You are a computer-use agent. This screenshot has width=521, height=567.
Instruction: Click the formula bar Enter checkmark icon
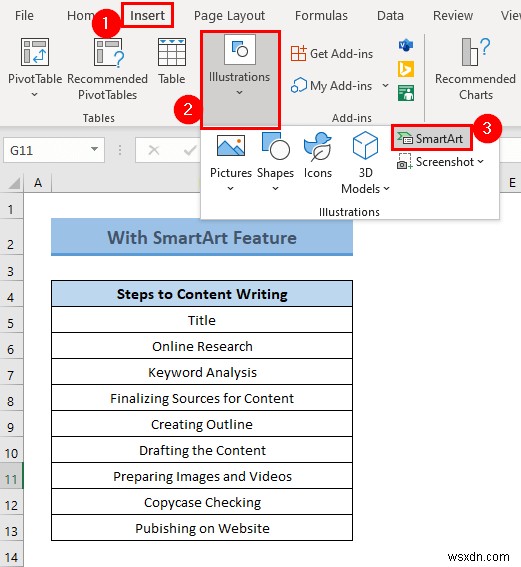tap(190, 150)
